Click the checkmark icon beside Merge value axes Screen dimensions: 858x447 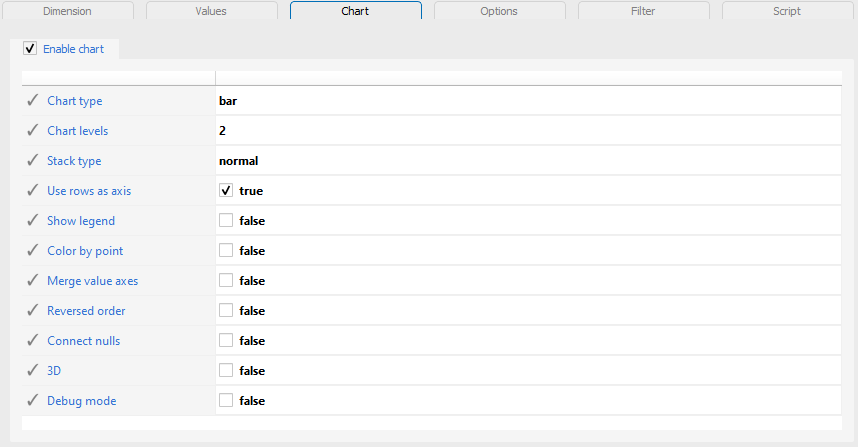(33, 280)
